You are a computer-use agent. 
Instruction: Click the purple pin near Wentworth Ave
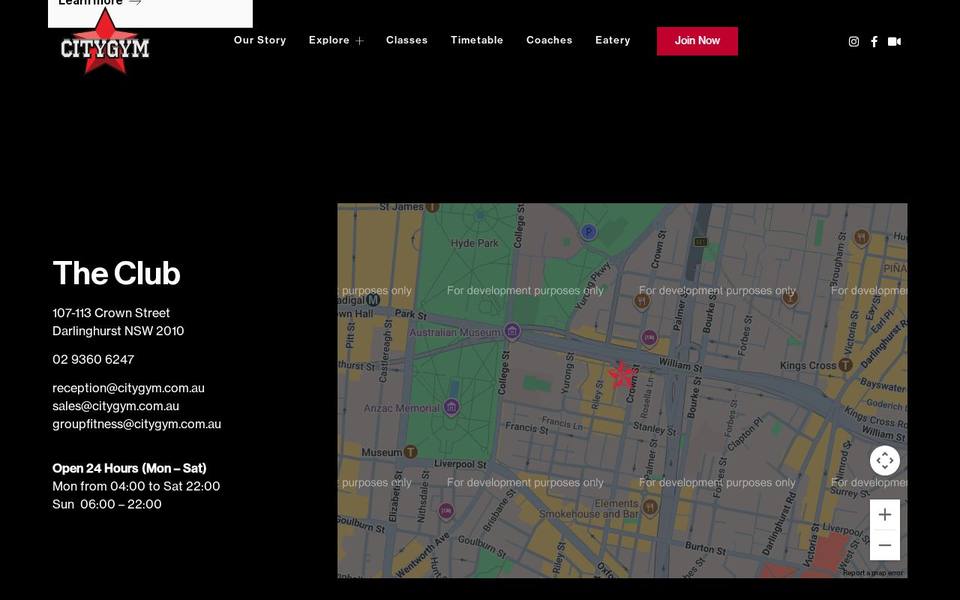[446, 511]
